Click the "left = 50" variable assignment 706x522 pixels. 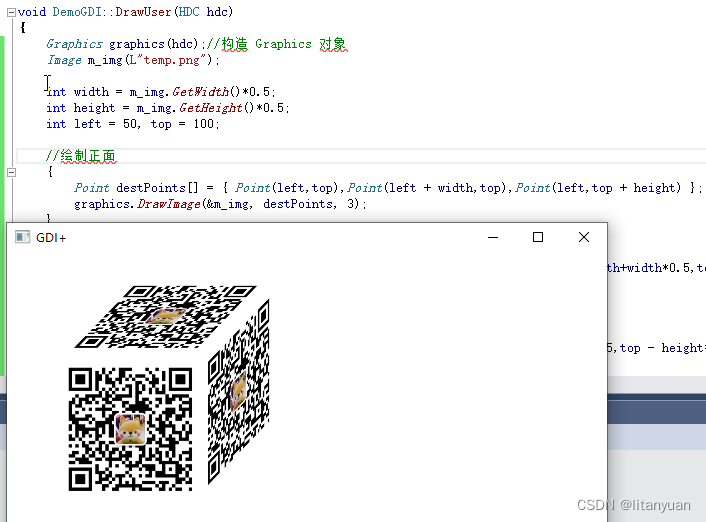(x=105, y=124)
